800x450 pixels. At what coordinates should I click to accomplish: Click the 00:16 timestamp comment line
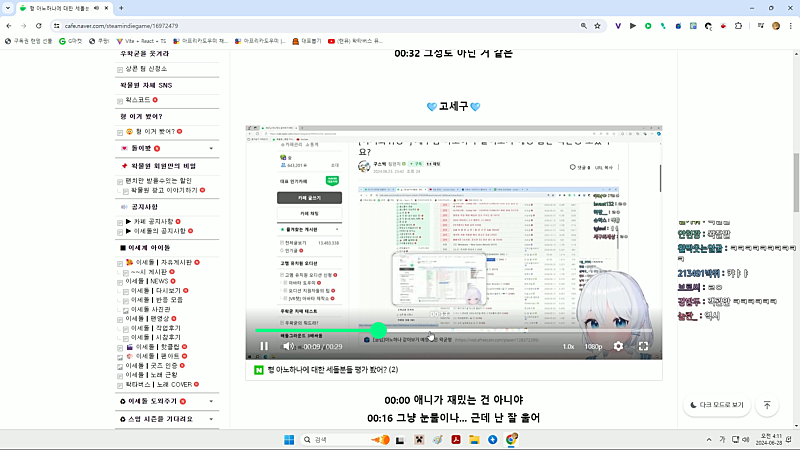454,418
